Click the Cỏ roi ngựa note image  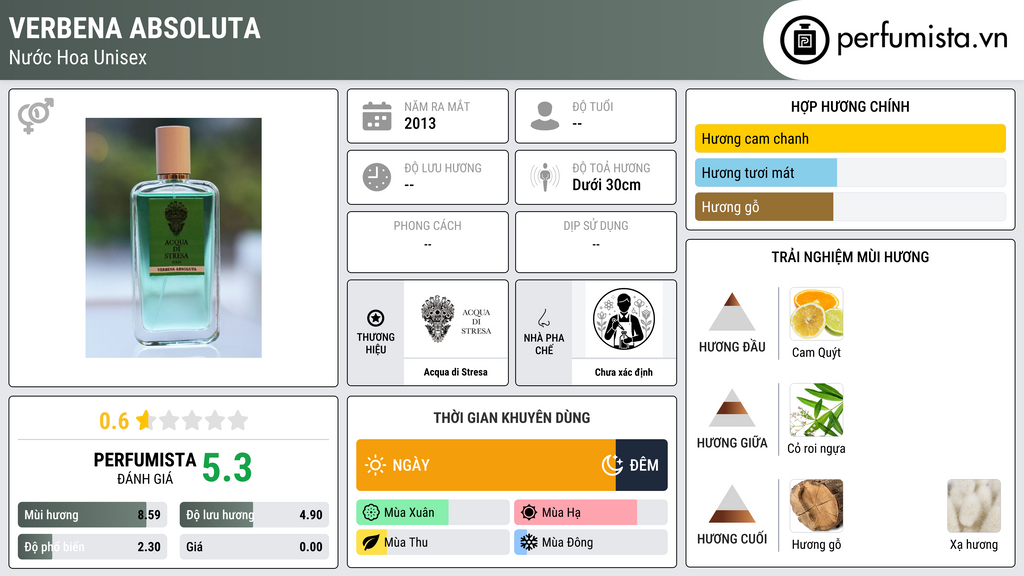[816, 410]
